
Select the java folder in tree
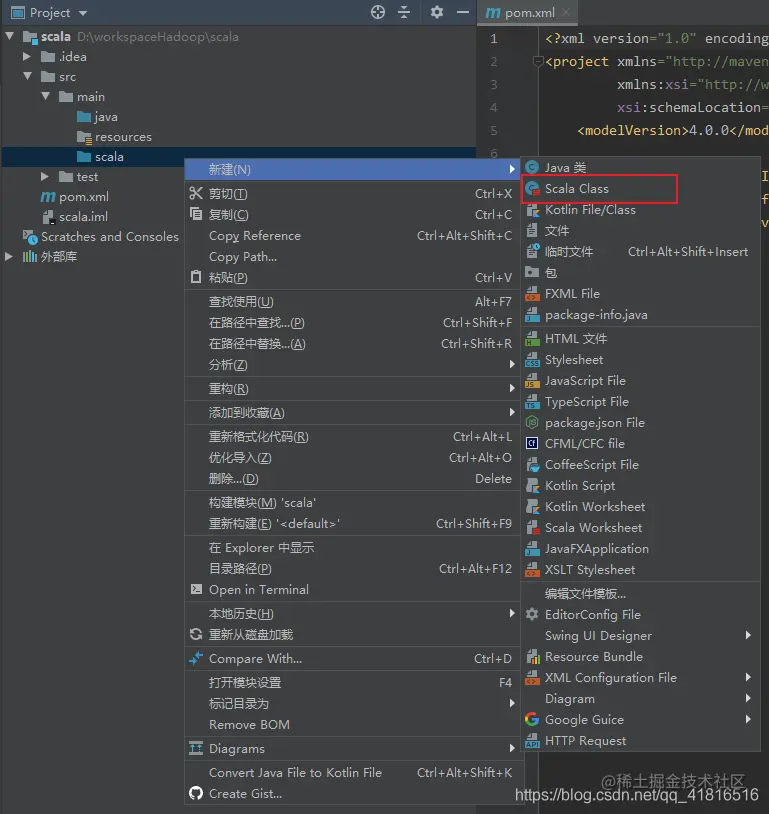click(97, 117)
